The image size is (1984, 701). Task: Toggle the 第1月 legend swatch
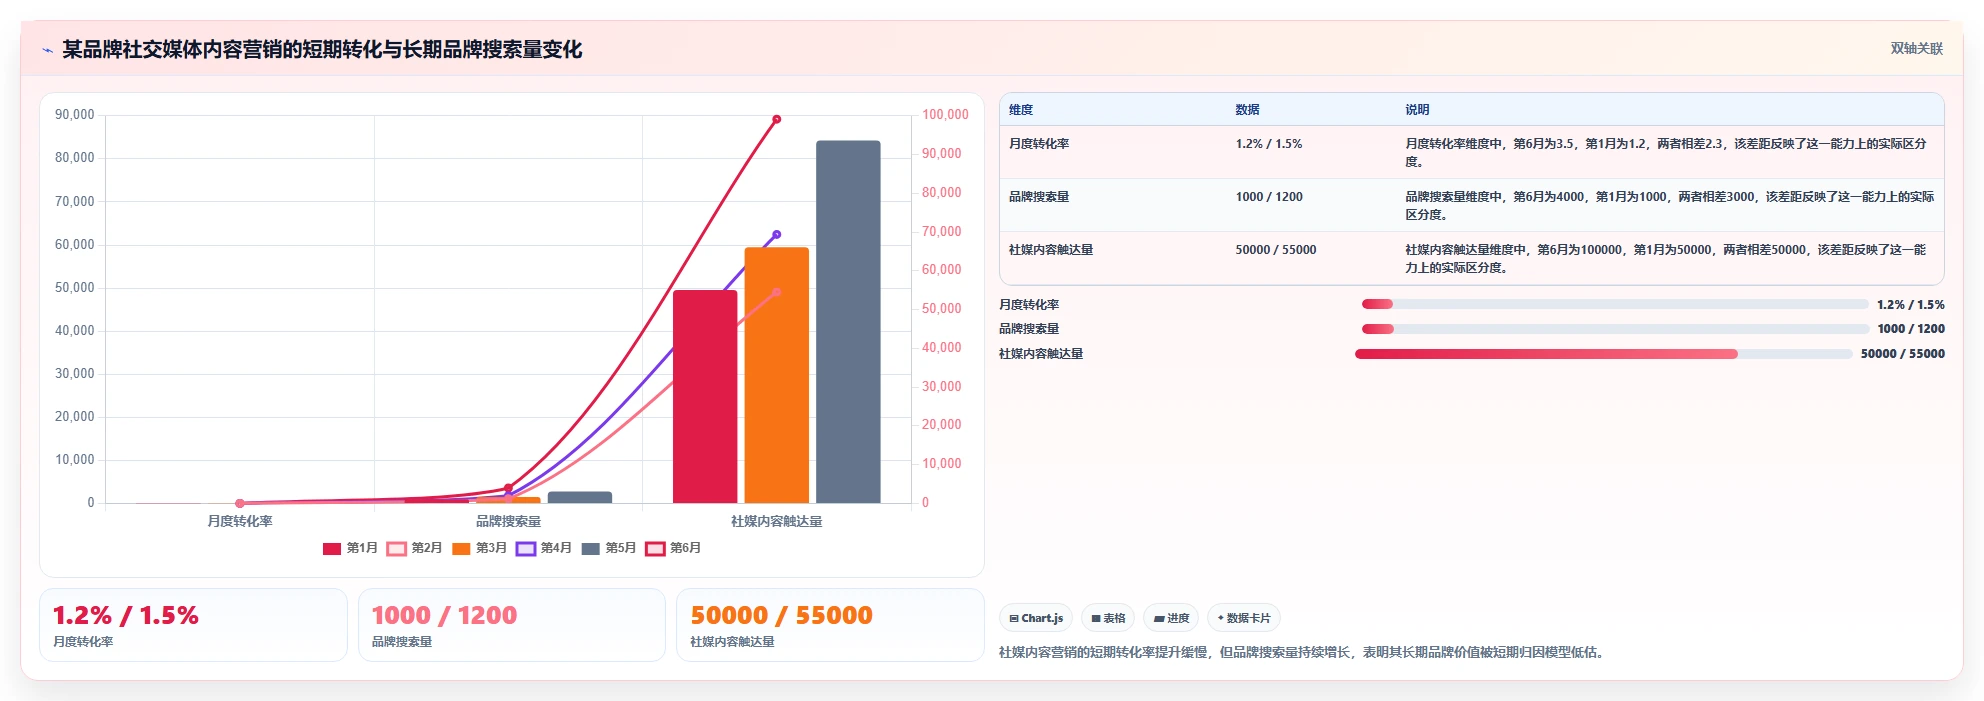point(332,548)
